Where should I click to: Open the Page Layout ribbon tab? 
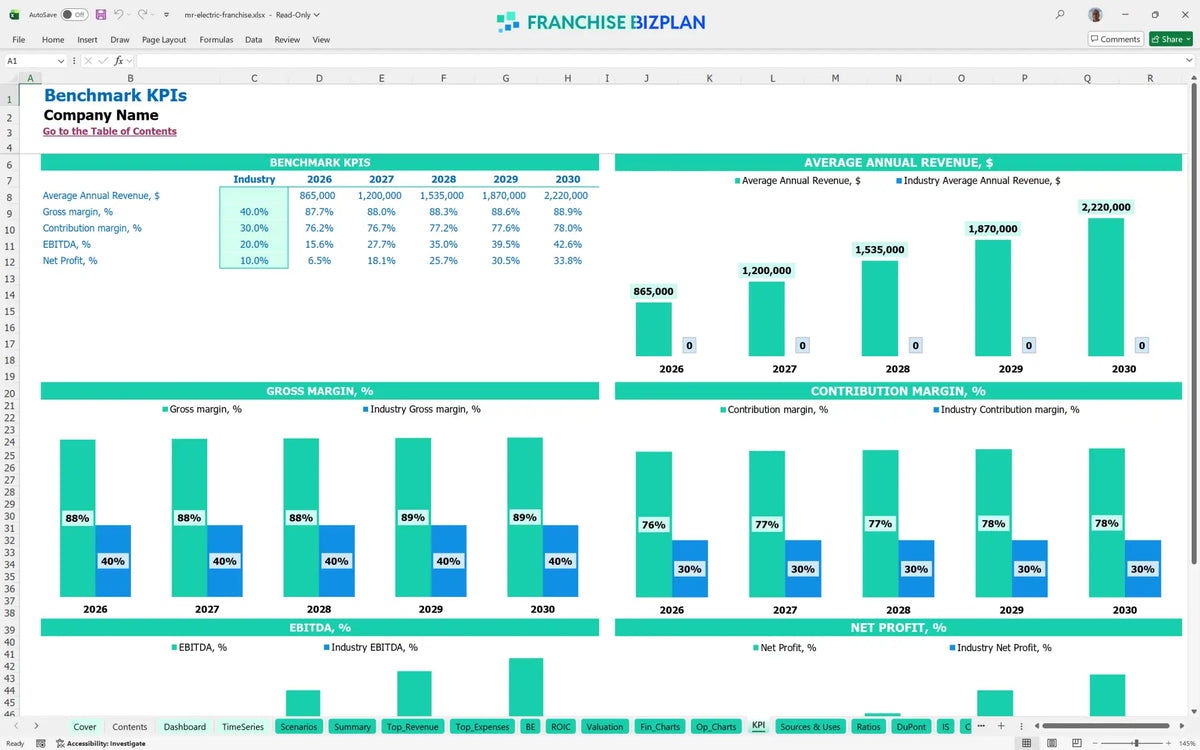pyautogui.click(x=164, y=39)
